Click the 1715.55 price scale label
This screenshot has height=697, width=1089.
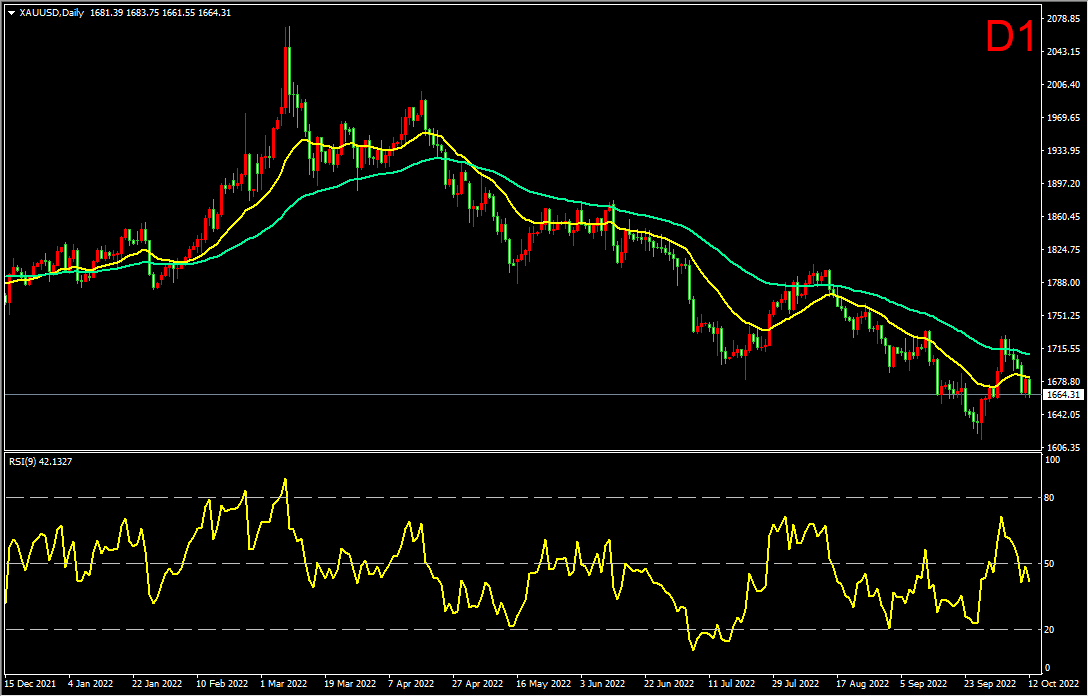tap(1063, 348)
